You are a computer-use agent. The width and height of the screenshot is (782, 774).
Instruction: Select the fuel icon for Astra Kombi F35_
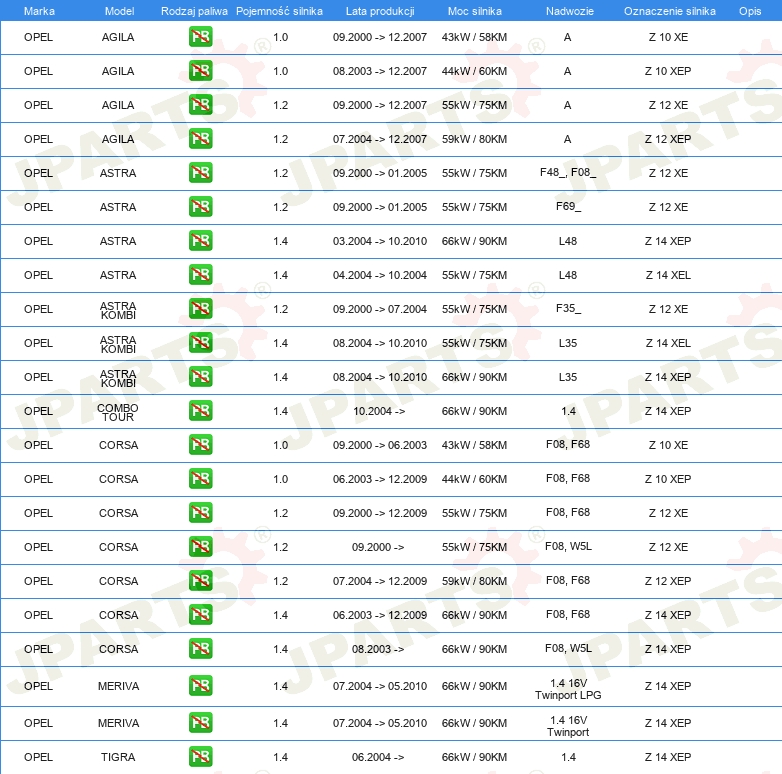(200, 309)
